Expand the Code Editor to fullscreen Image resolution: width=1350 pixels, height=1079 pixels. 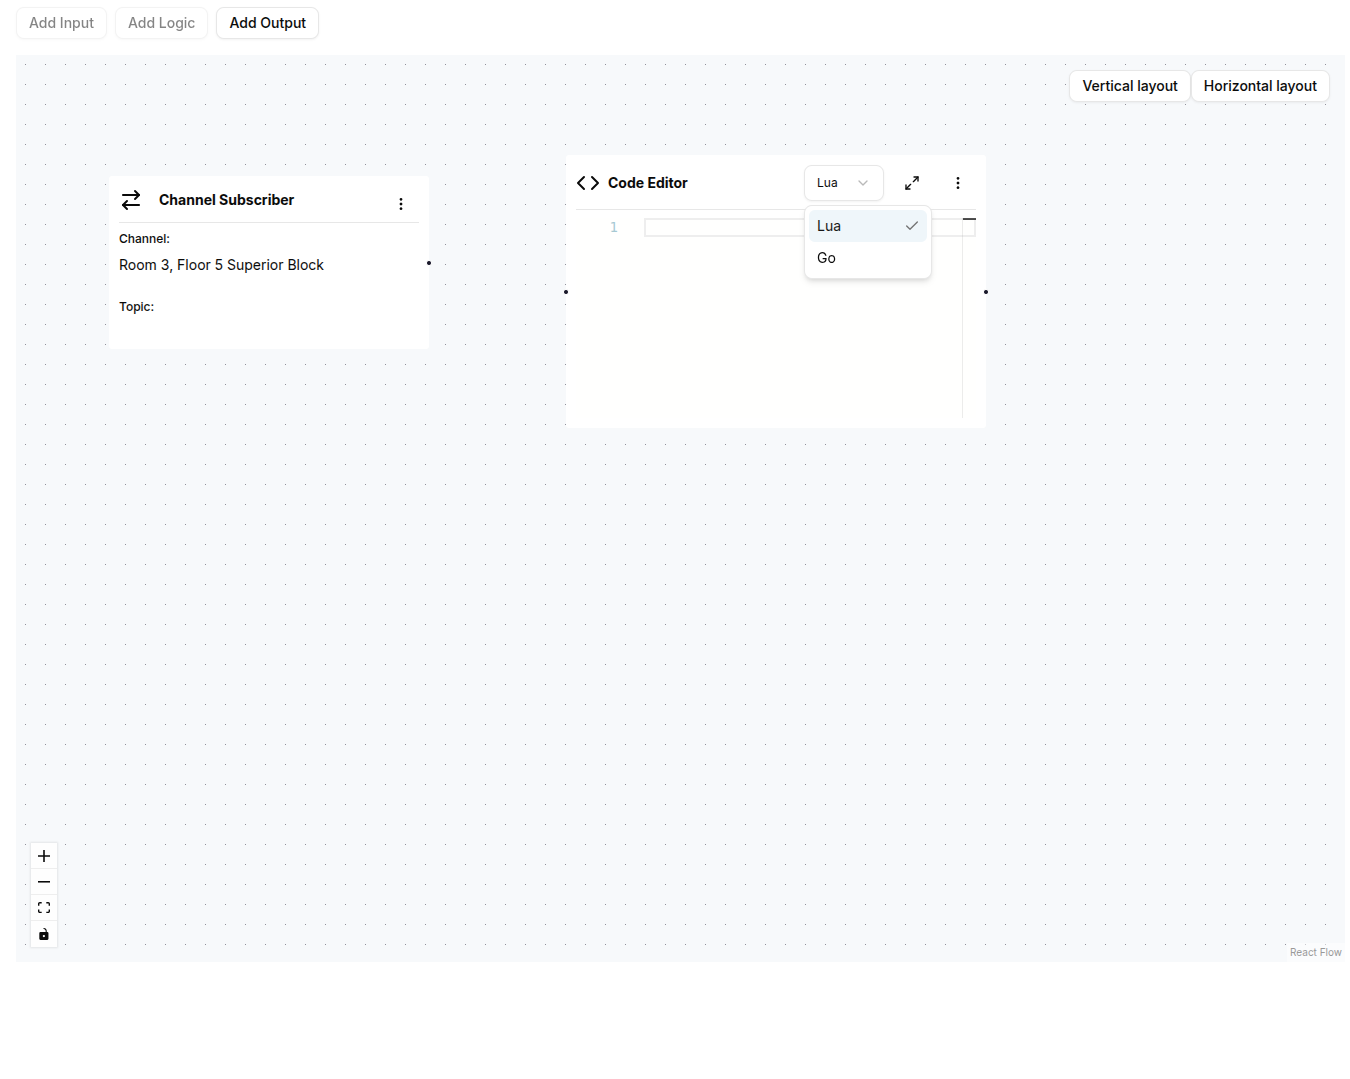[912, 183]
